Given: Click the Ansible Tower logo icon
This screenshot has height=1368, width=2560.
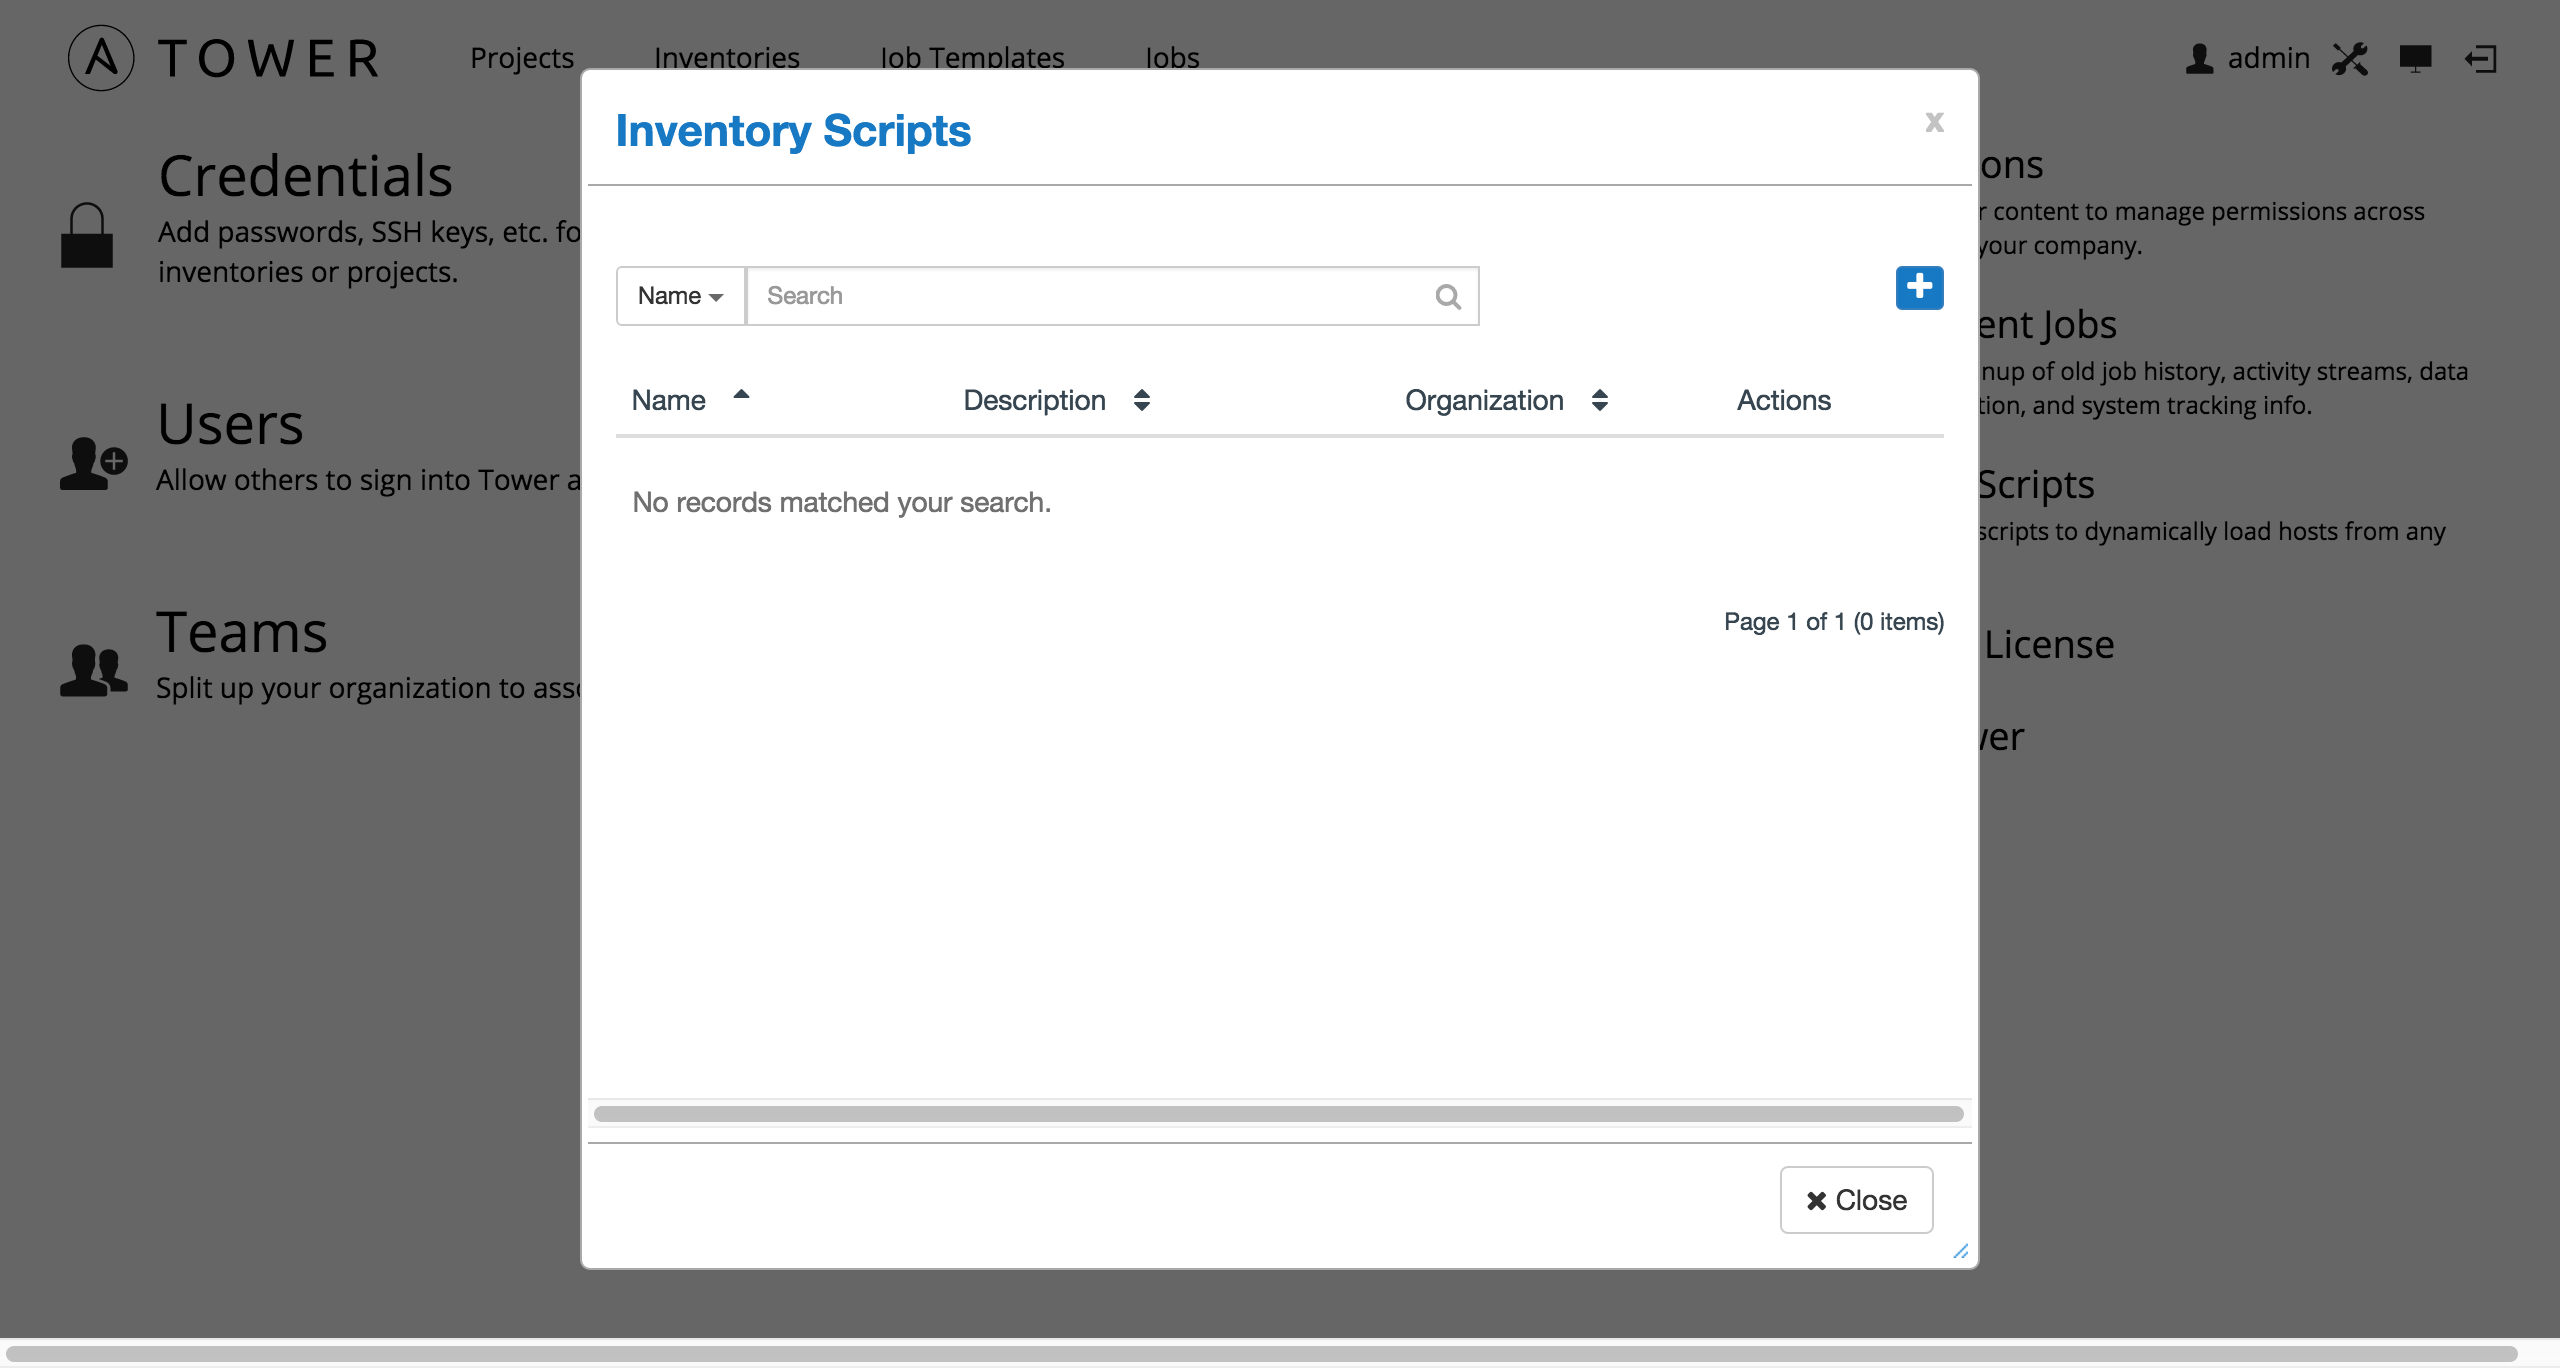Looking at the screenshot, I should tap(101, 58).
